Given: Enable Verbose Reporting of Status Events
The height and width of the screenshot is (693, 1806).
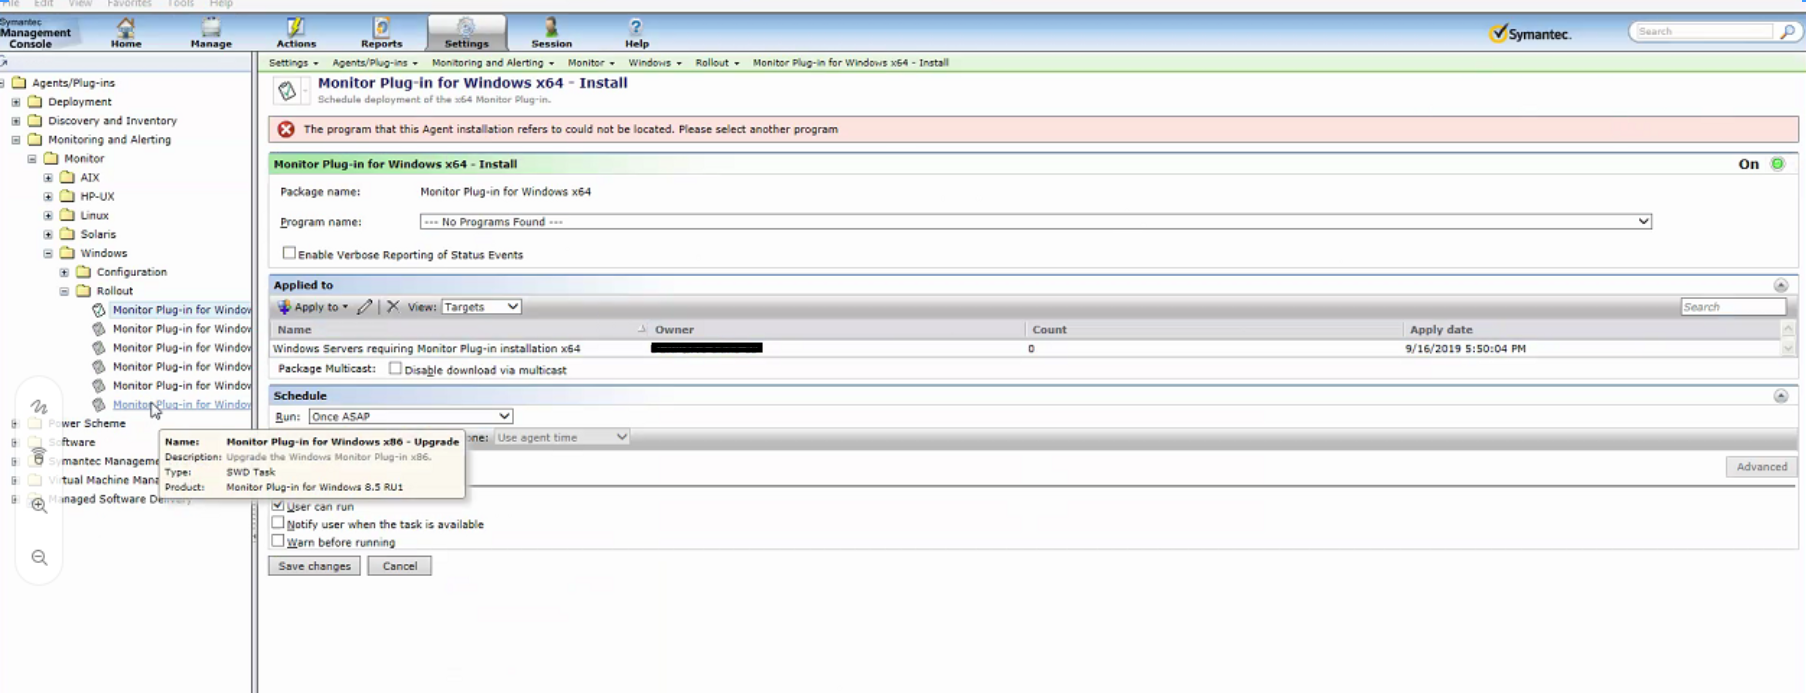Looking at the screenshot, I should point(289,253).
